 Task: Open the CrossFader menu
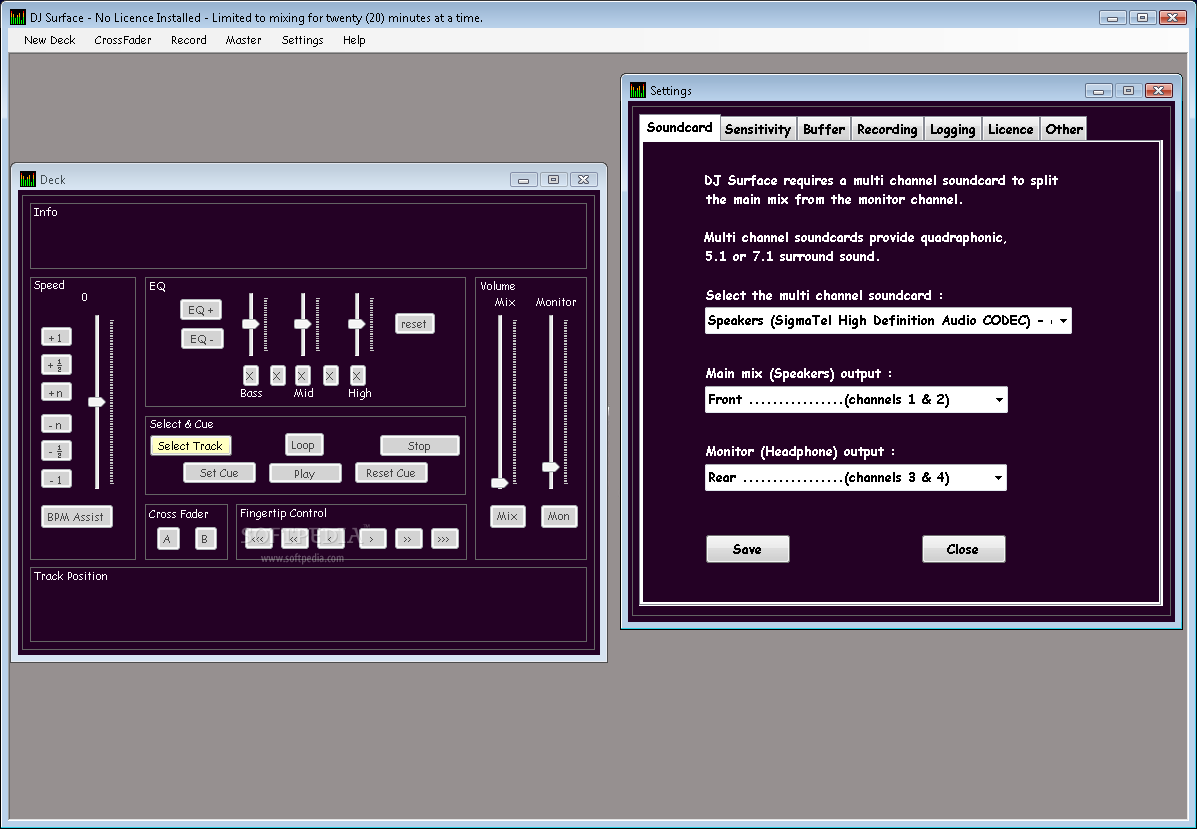point(123,40)
